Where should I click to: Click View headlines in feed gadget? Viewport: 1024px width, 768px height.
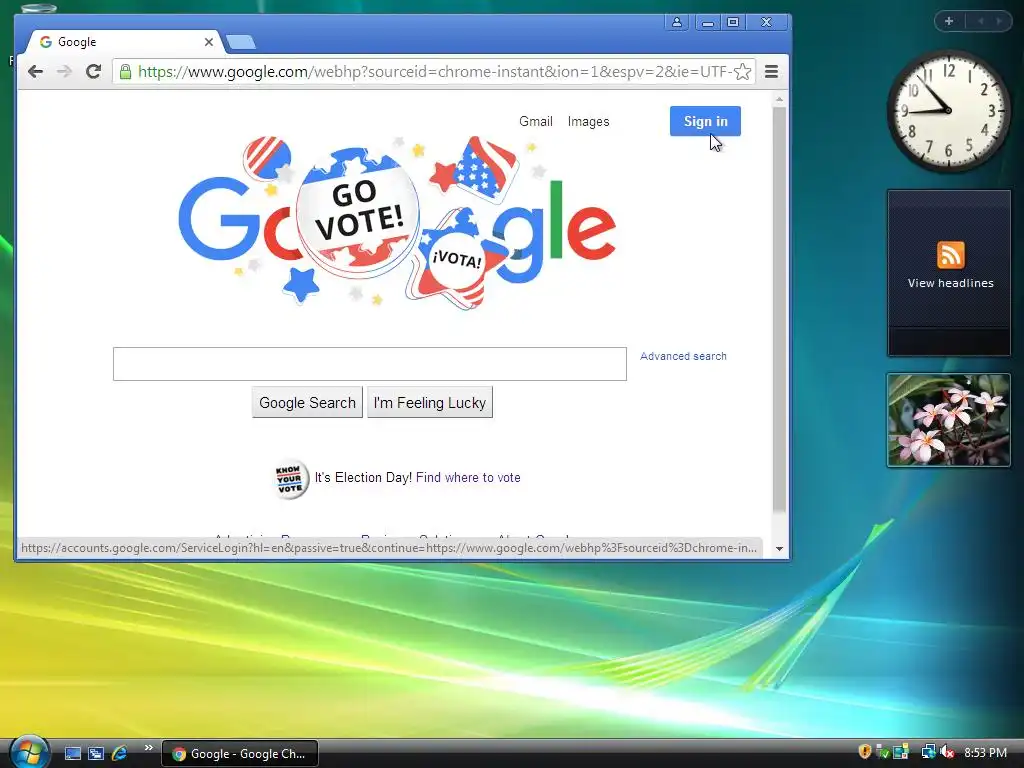coord(950,283)
